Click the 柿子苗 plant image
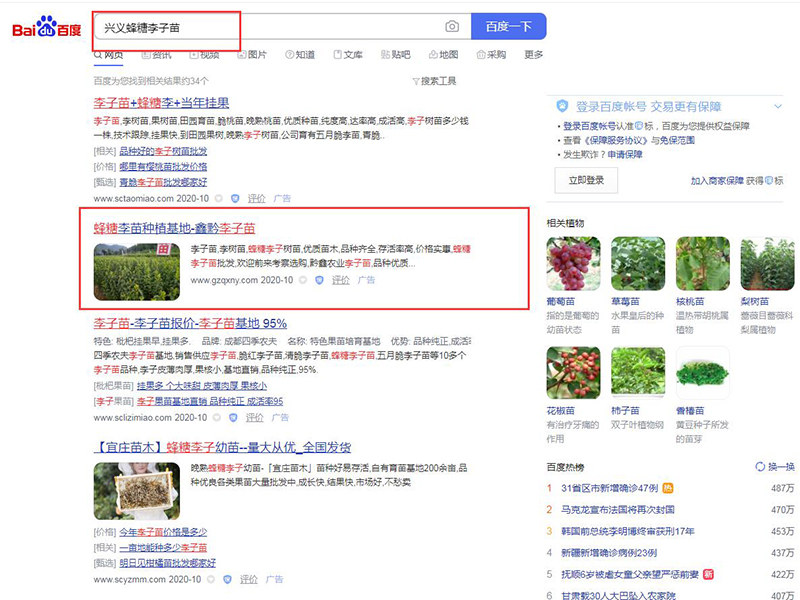The image size is (800, 600). coord(638,372)
